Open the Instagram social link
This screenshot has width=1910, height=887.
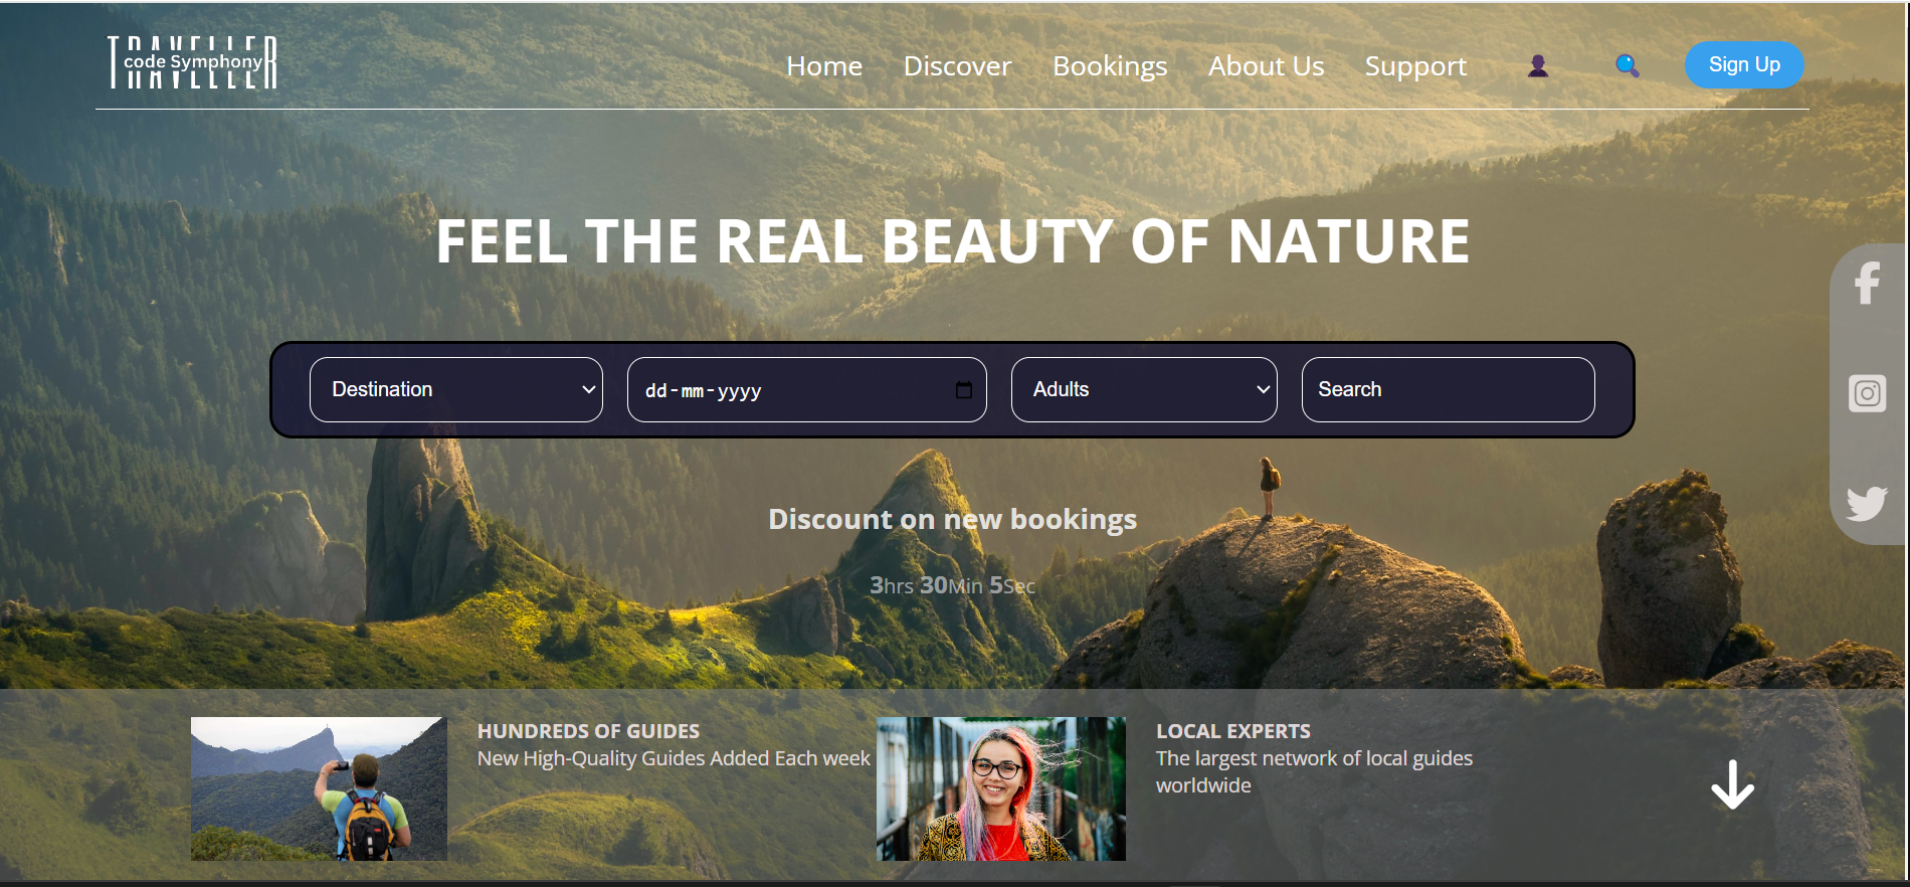pyautogui.click(x=1867, y=393)
